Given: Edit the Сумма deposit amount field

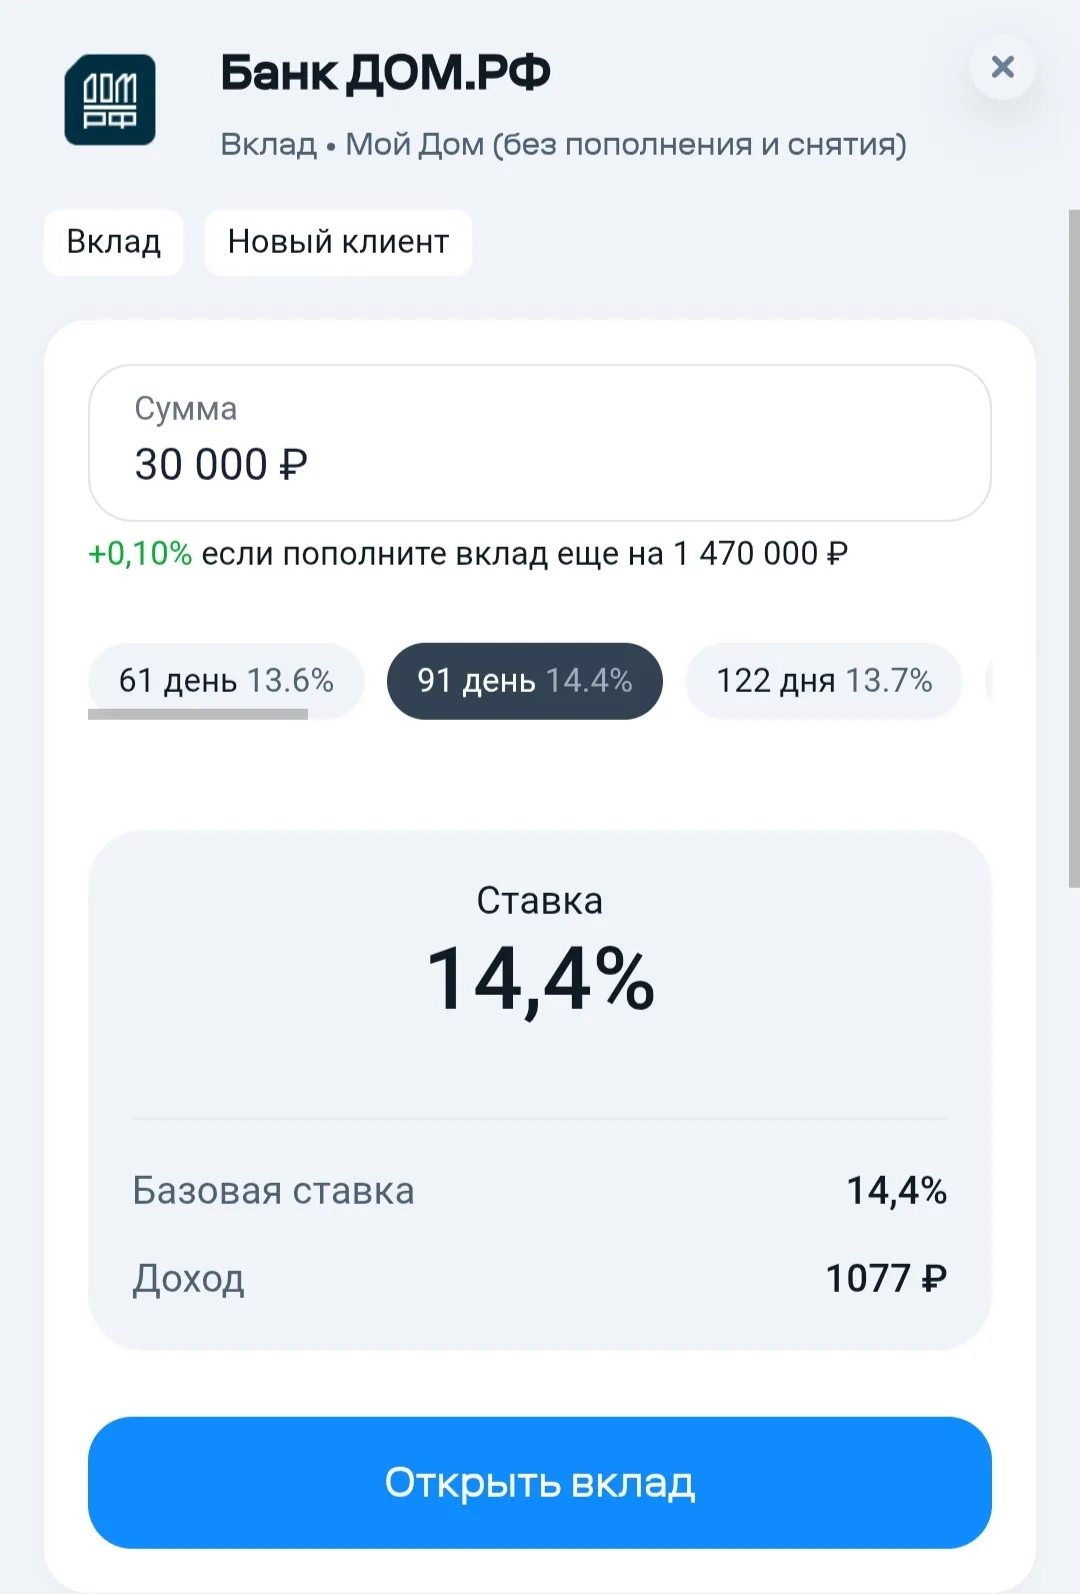Looking at the screenshot, I should tap(540, 442).
